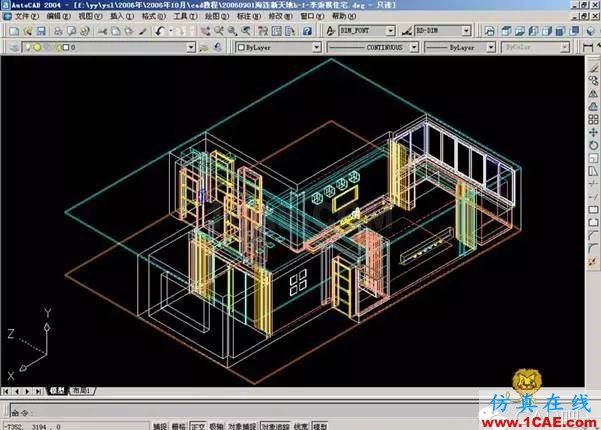
Task: Toggle 对象追踪 (Object Tracking) in status bar
Action: pyautogui.click(x=275, y=426)
